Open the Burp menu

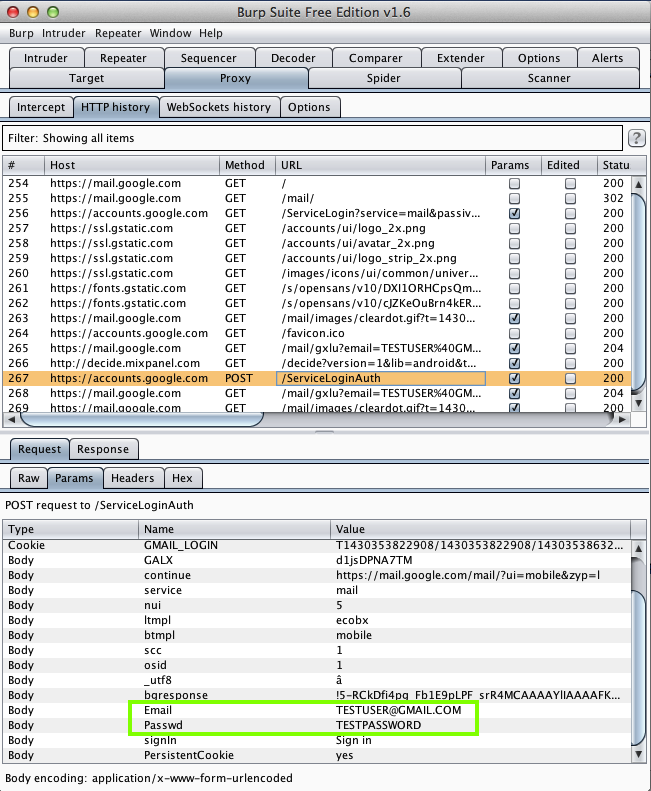pyautogui.click(x=21, y=33)
